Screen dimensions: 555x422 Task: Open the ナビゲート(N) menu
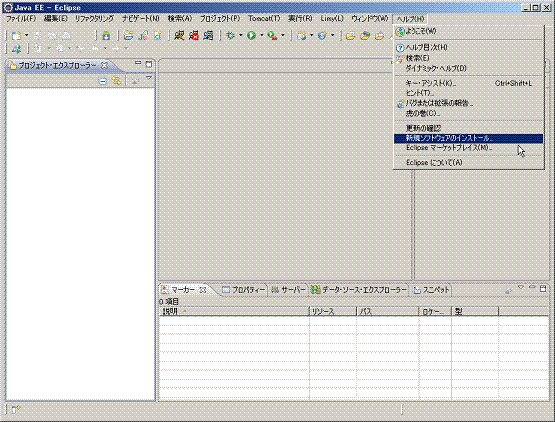(141, 18)
